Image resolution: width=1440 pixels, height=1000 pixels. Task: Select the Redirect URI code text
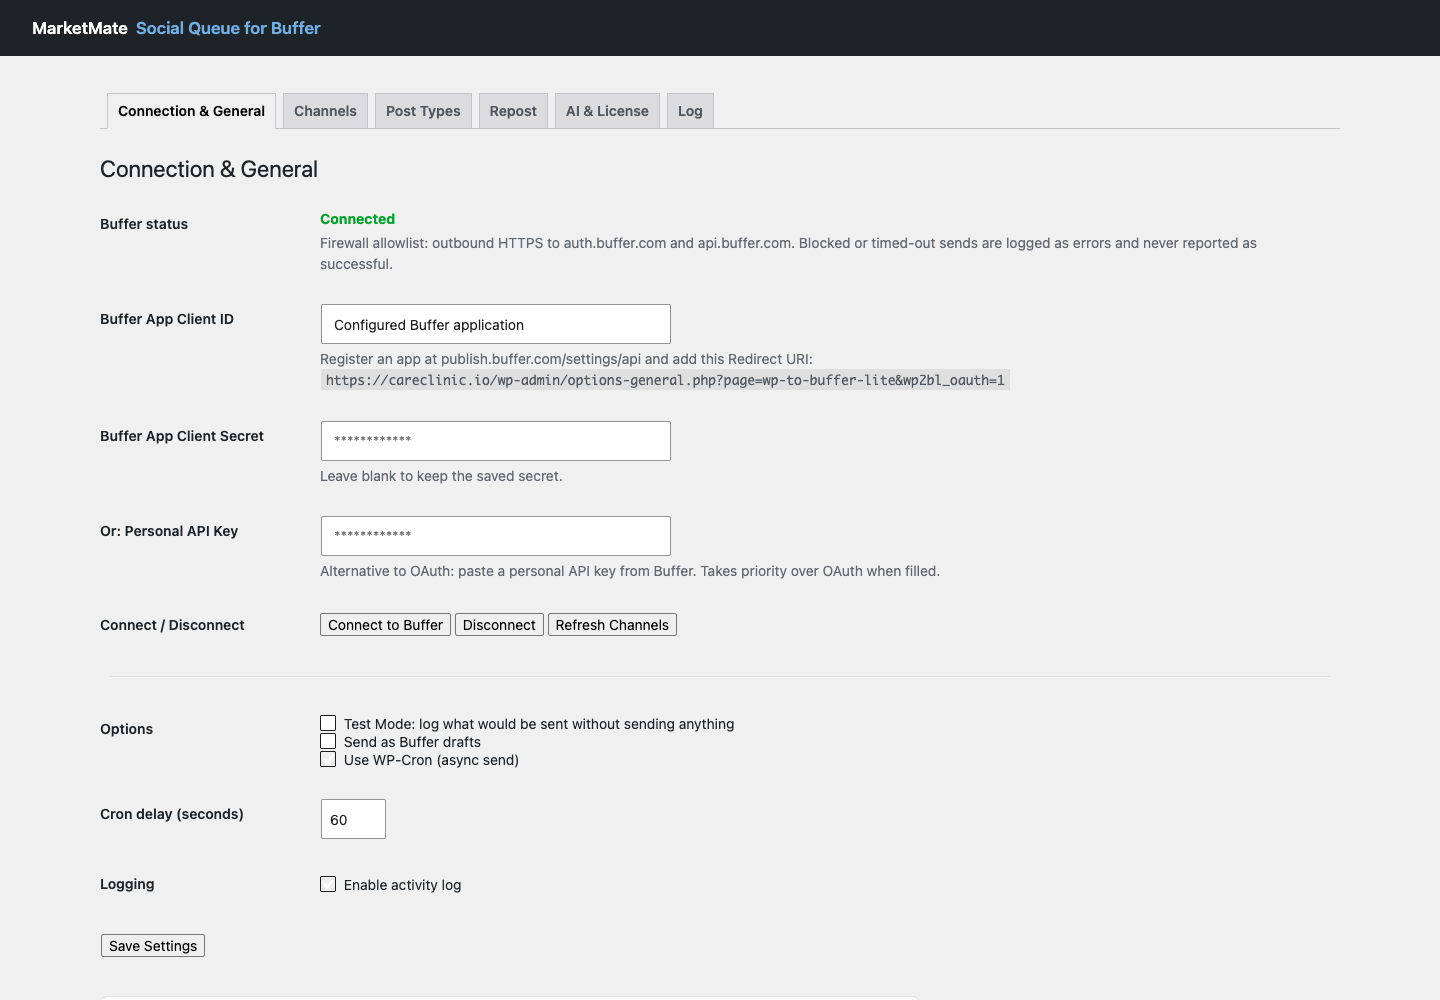point(665,380)
